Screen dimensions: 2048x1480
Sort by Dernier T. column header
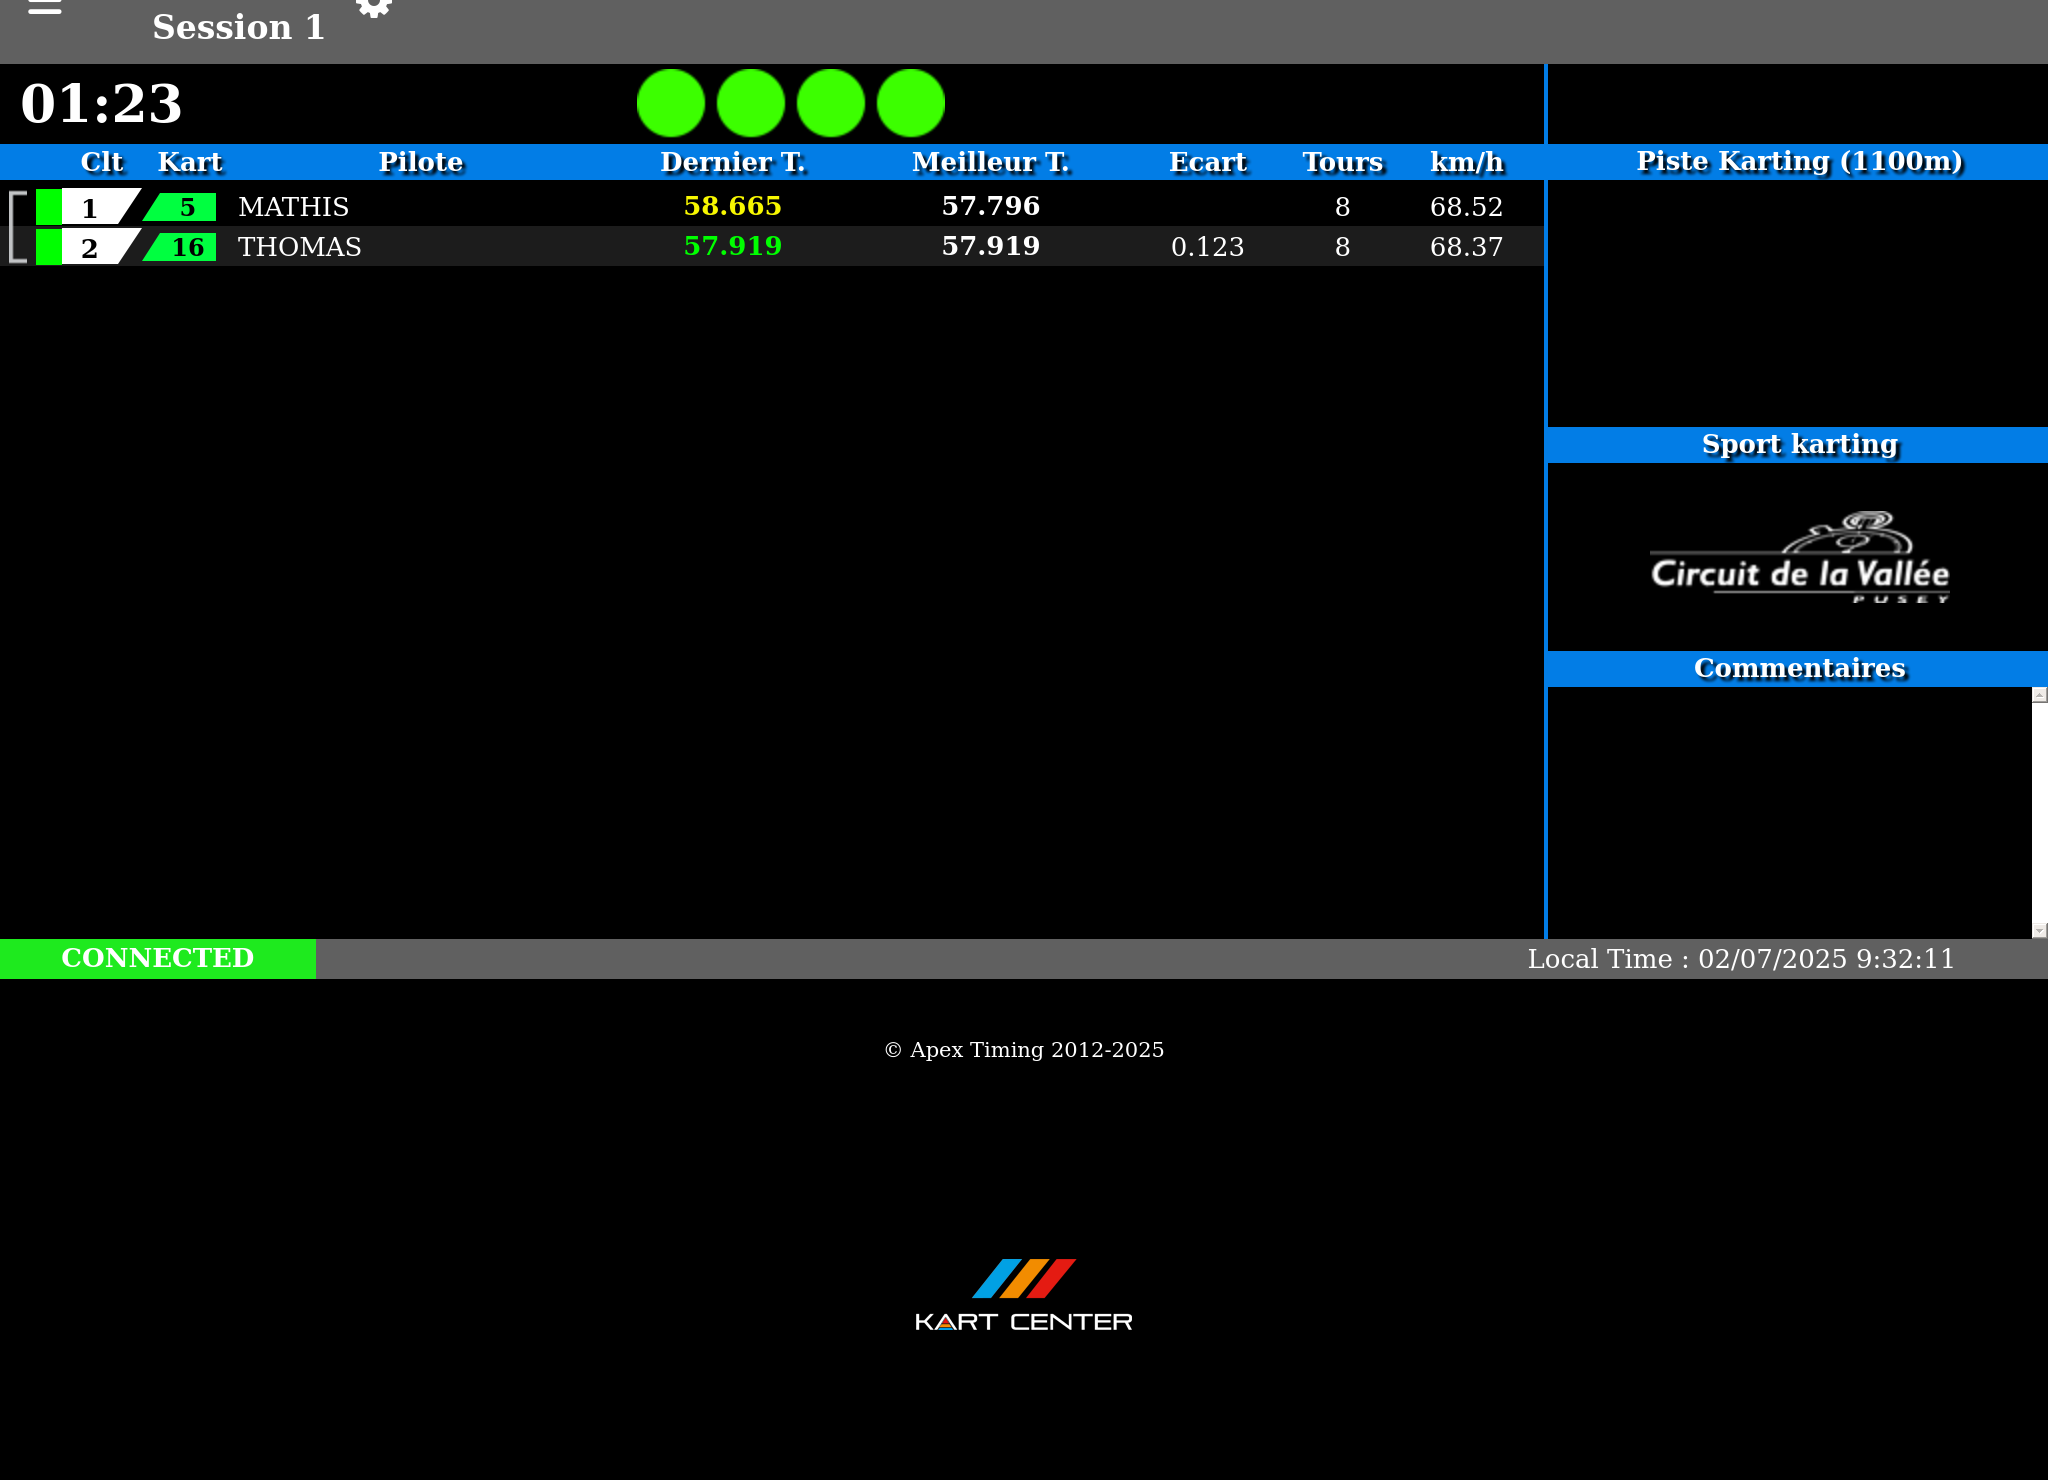[733, 162]
